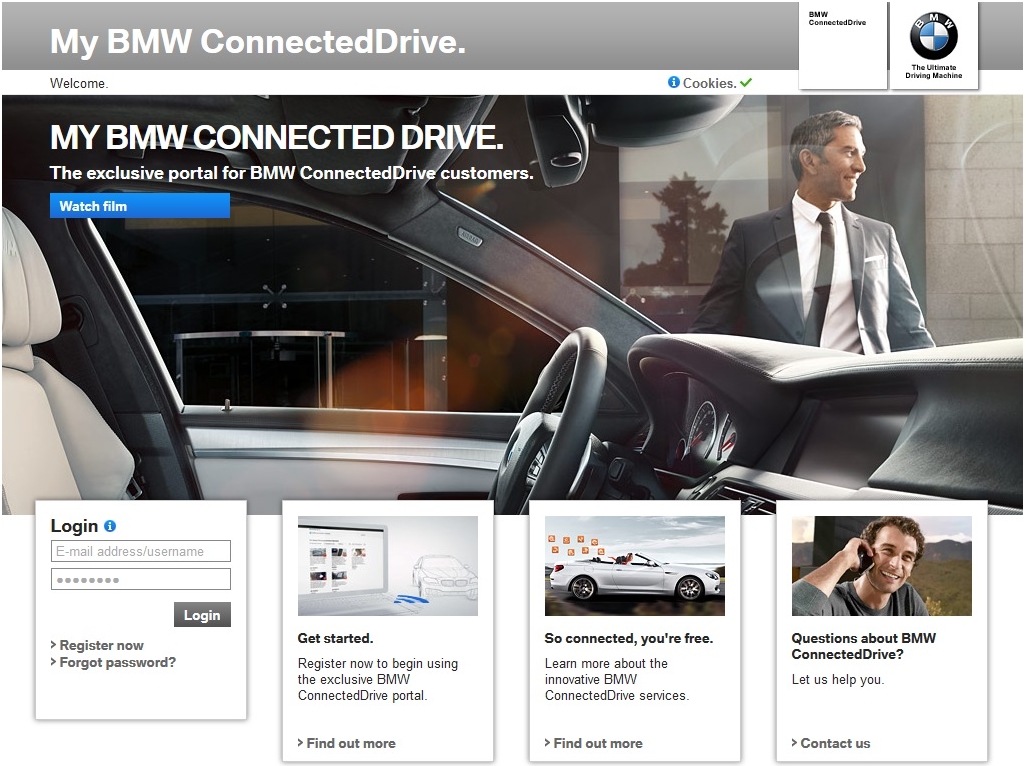Click the Let us help you. text
This screenshot has height=766, width=1026.
pyautogui.click(x=838, y=680)
